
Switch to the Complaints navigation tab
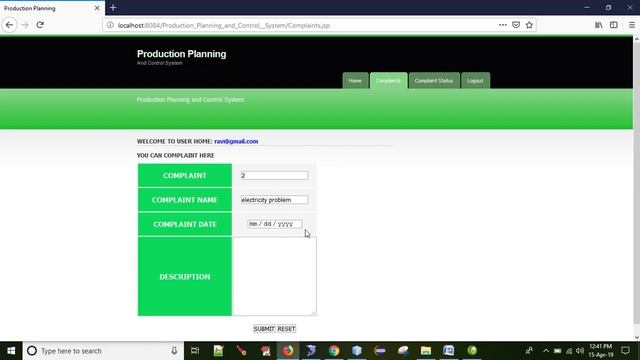coord(388,81)
